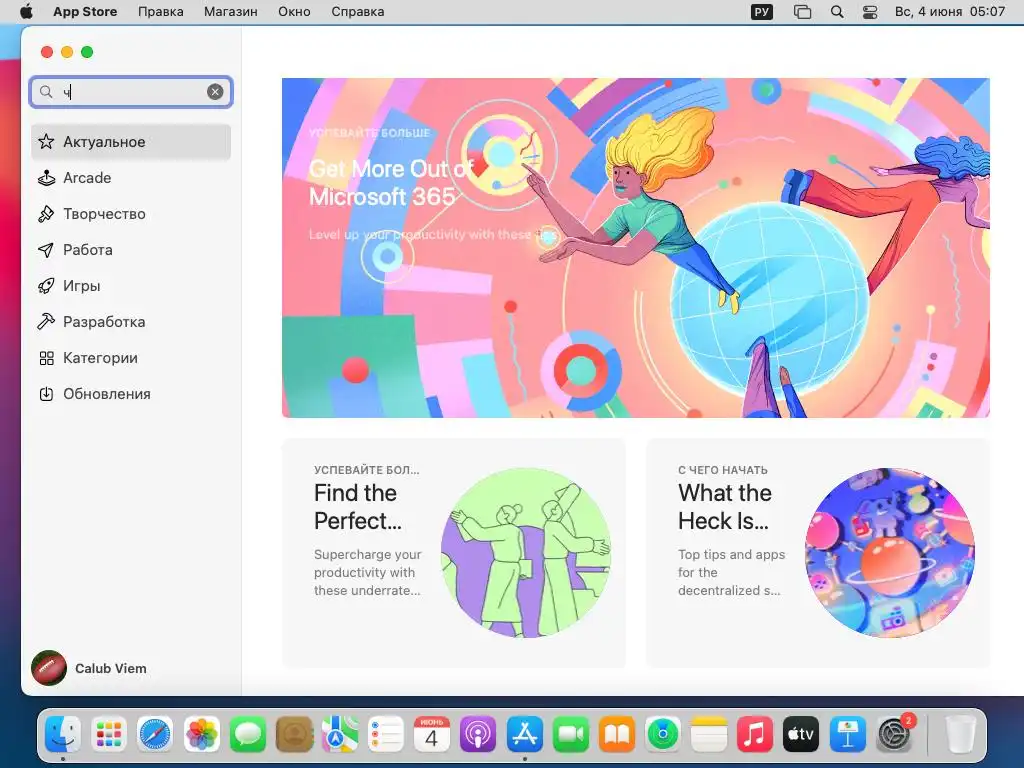Image resolution: width=1024 pixels, height=768 pixels.
Task: Click the planet illustration circular artwork
Action: click(x=890, y=552)
